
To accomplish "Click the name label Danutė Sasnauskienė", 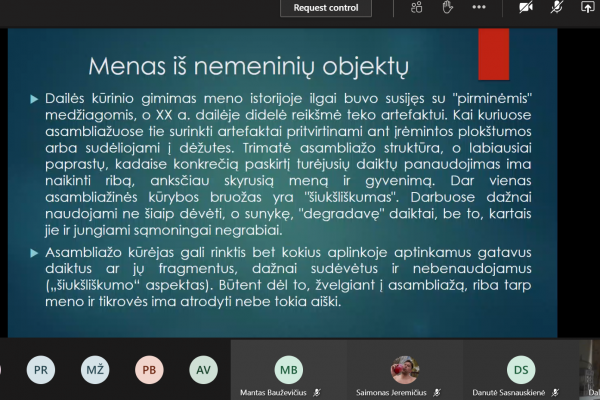I will pos(509,393).
